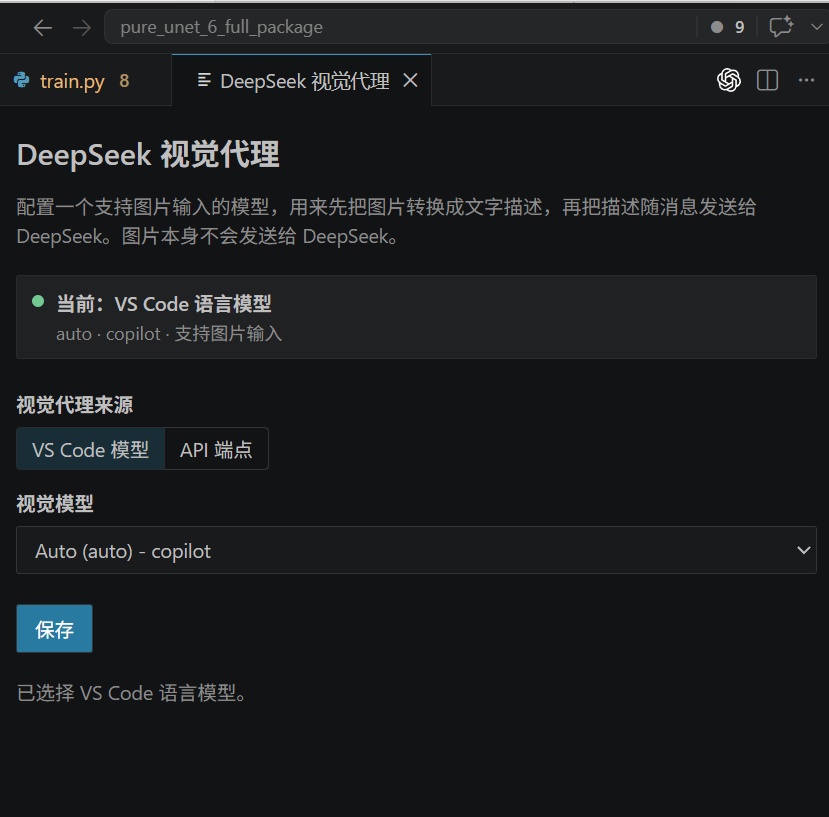The height and width of the screenshot is (817, 829).
Task: Click the text "auto · copilot · 支持图片输入"
Action: point(169,334)
